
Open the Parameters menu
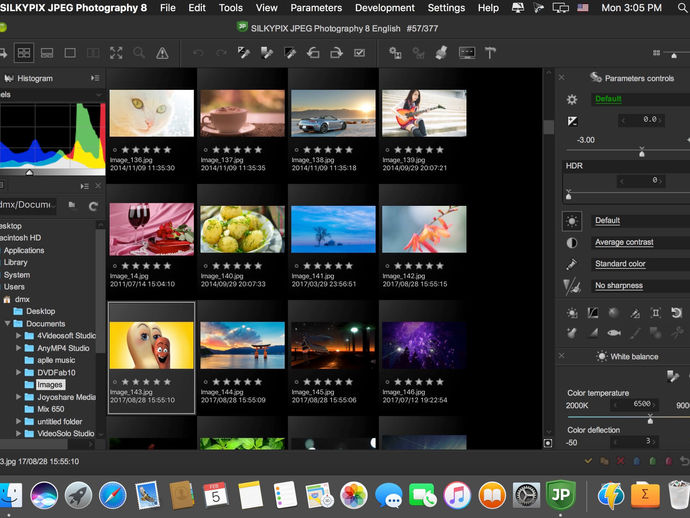(x=315, y=8)
